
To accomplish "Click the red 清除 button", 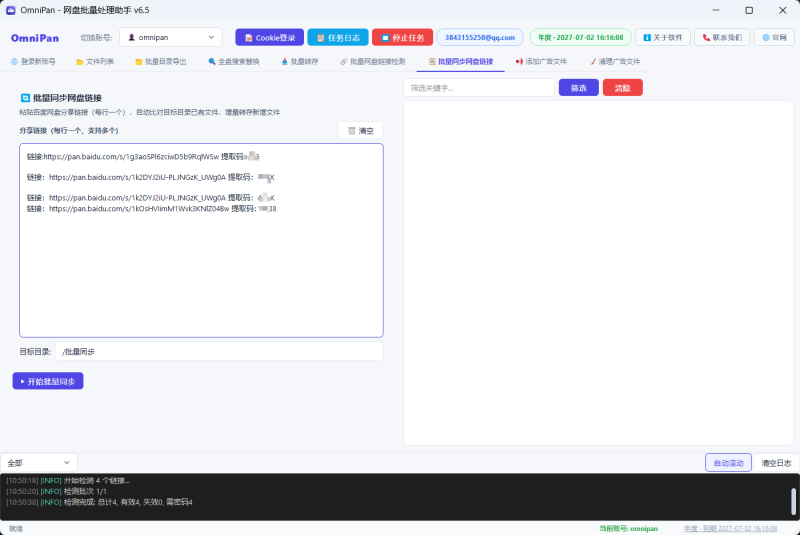I will [622, 88].
